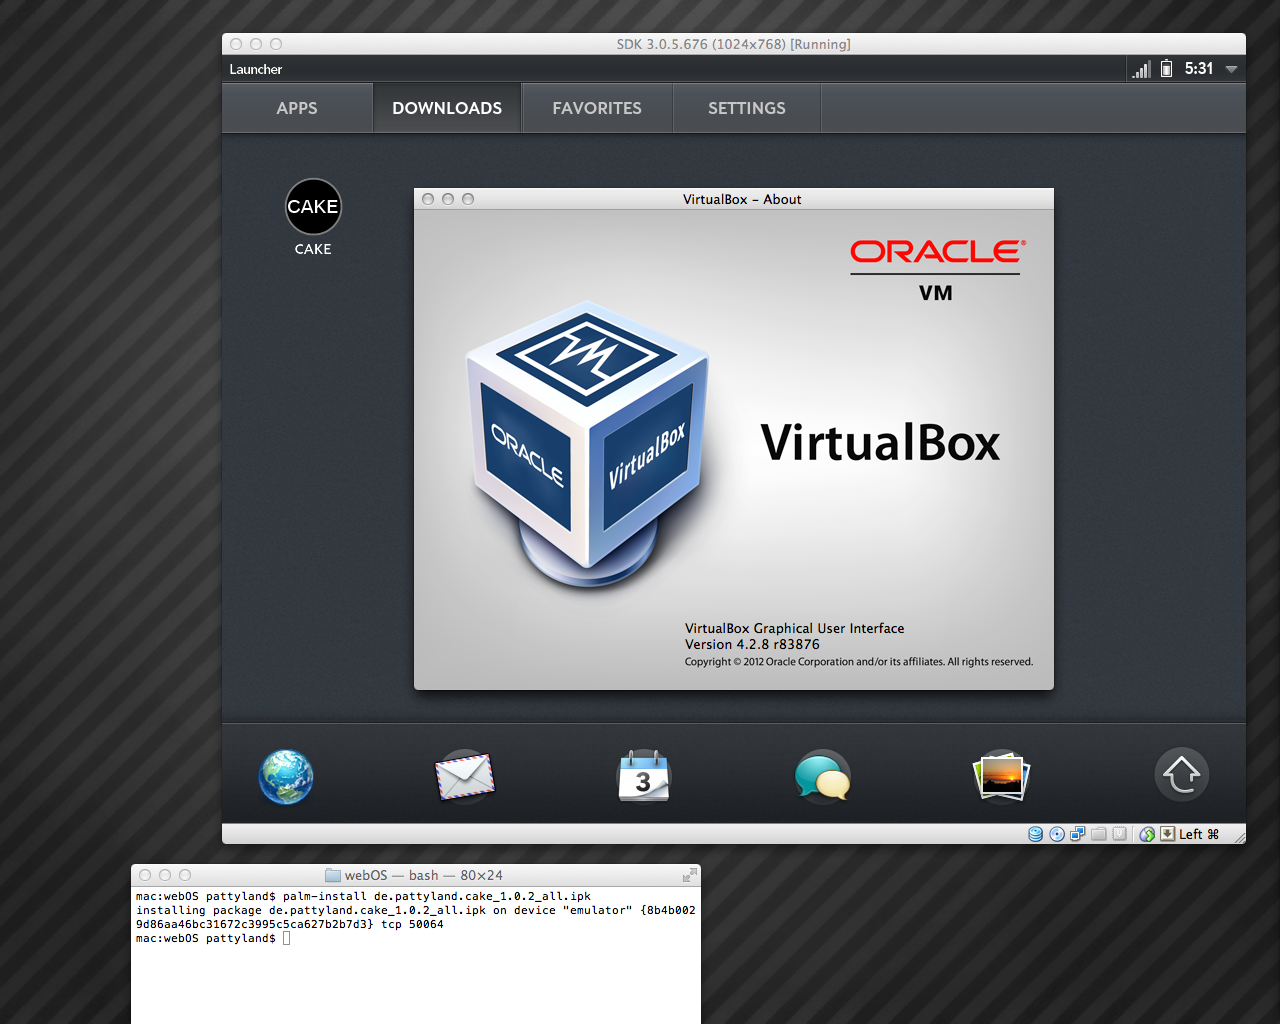Expand the webOS terminal to full screen
1280x1024 pixels.
tap(690, 874)
